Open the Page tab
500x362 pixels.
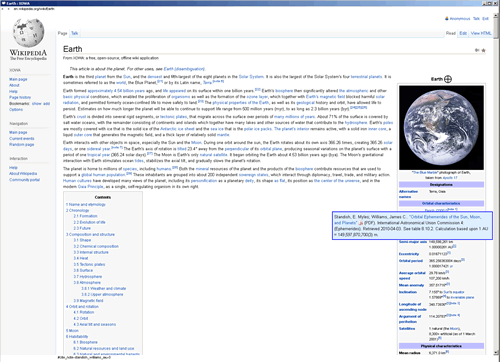[62, 33]
